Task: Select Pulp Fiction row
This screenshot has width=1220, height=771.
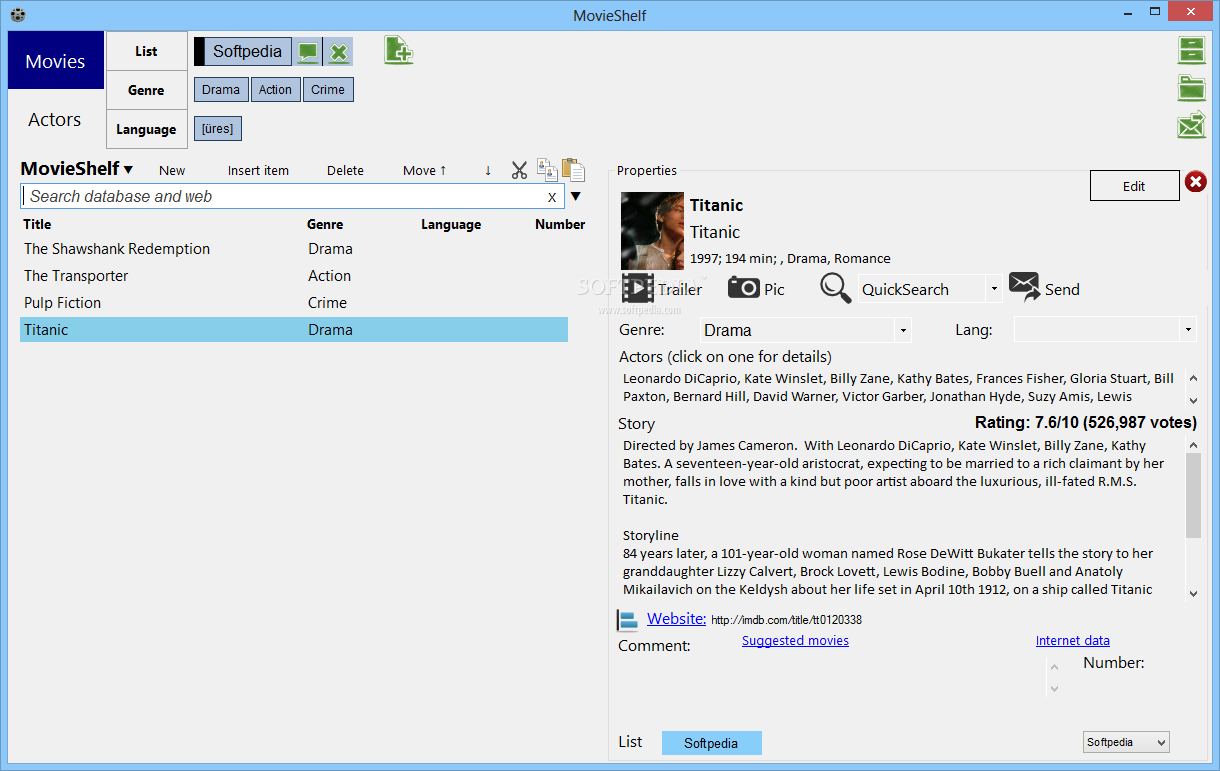Action: click(x=294, y=303)
